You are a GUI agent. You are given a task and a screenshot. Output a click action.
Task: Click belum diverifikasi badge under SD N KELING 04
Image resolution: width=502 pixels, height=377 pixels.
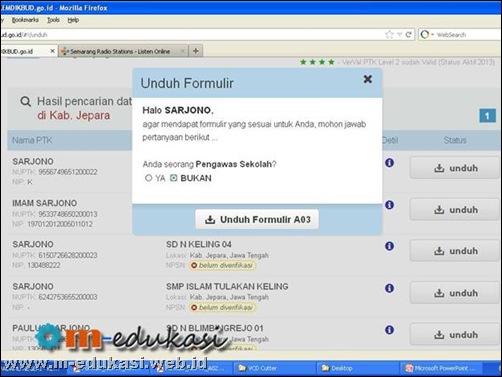tap(222, 265)
